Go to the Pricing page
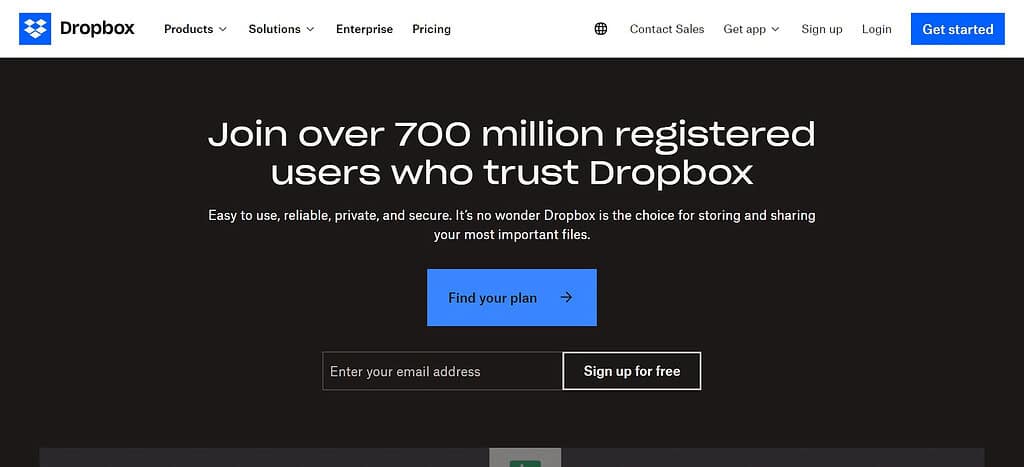1024x467 pixels. pos(432,29)
